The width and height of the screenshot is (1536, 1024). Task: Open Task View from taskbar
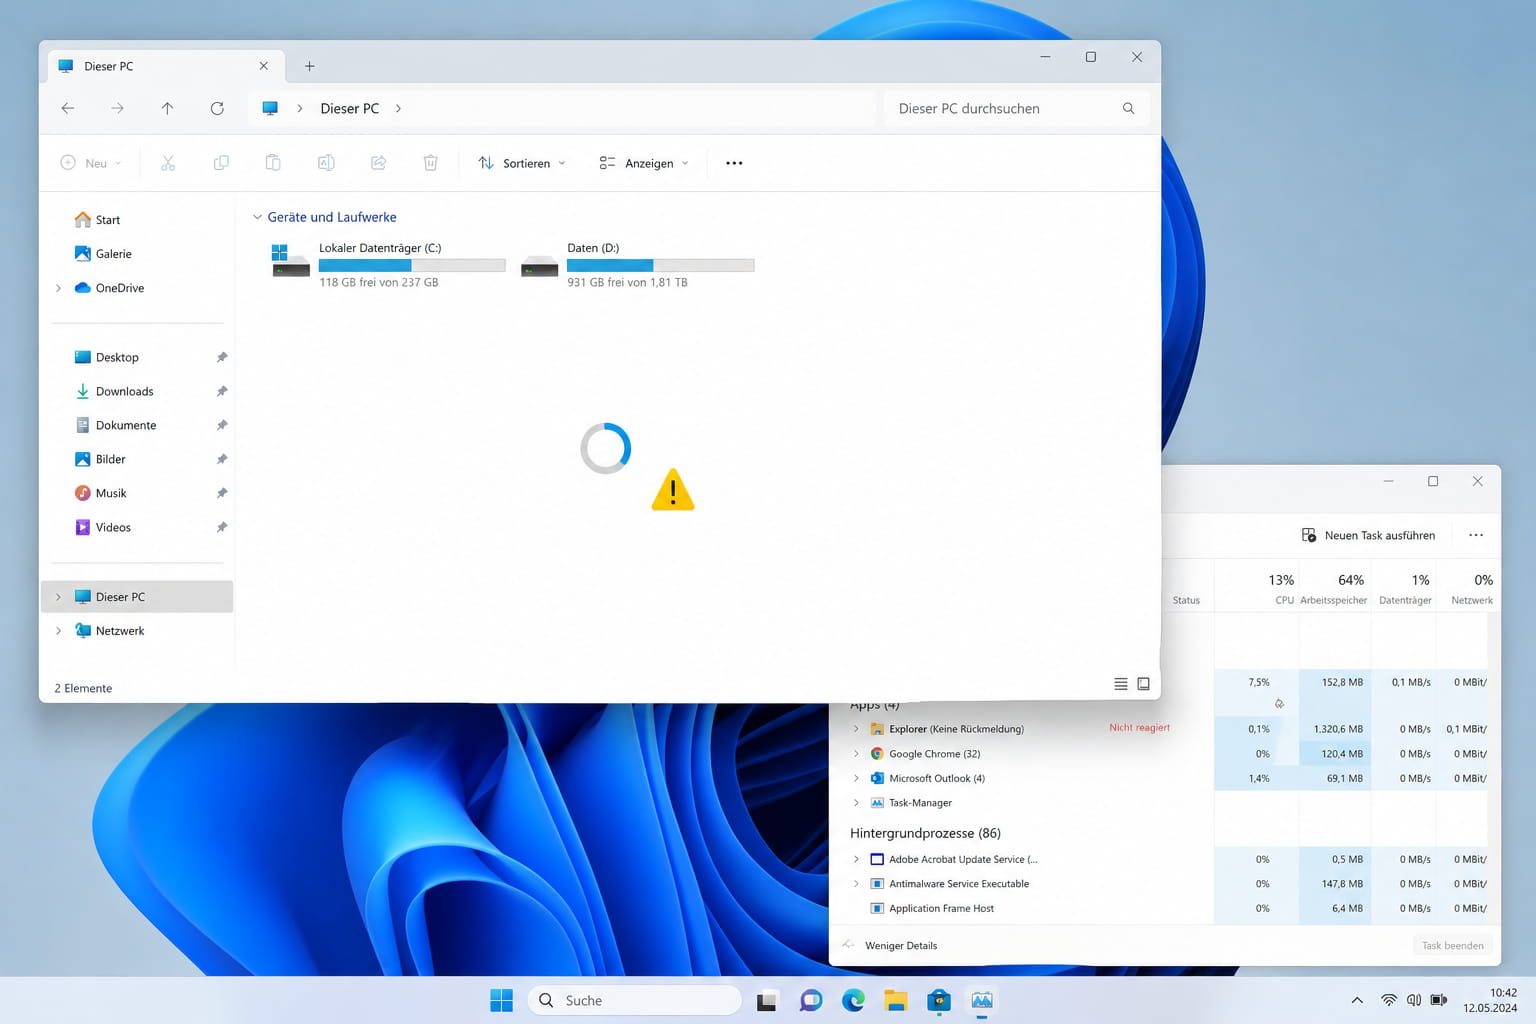point(767,1000)
